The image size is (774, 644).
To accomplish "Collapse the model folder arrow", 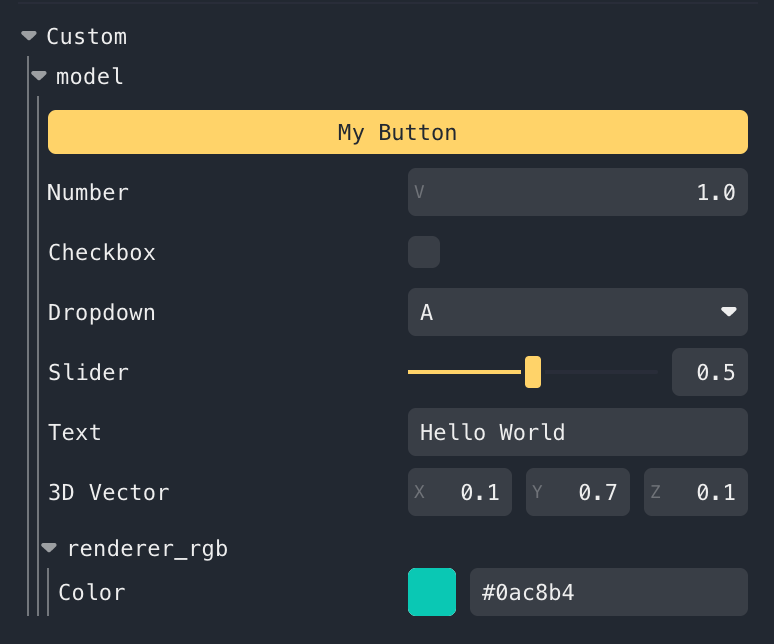I will pos(39,76).
